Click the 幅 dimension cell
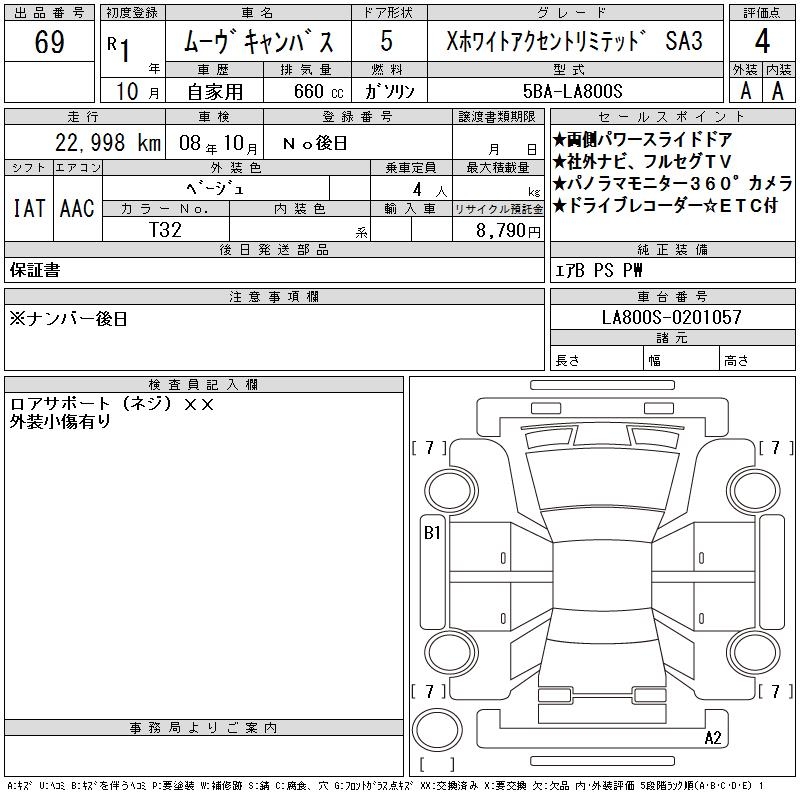 (681, 360)
